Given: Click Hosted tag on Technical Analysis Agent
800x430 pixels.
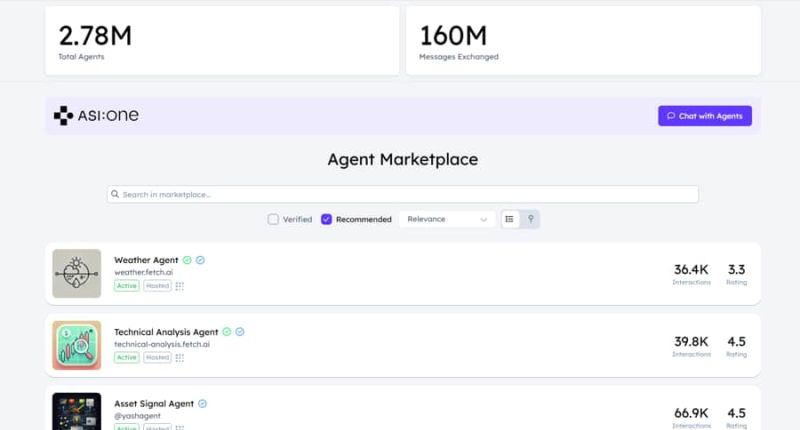Looking at the screenshot, I should (x=157, y=357).
